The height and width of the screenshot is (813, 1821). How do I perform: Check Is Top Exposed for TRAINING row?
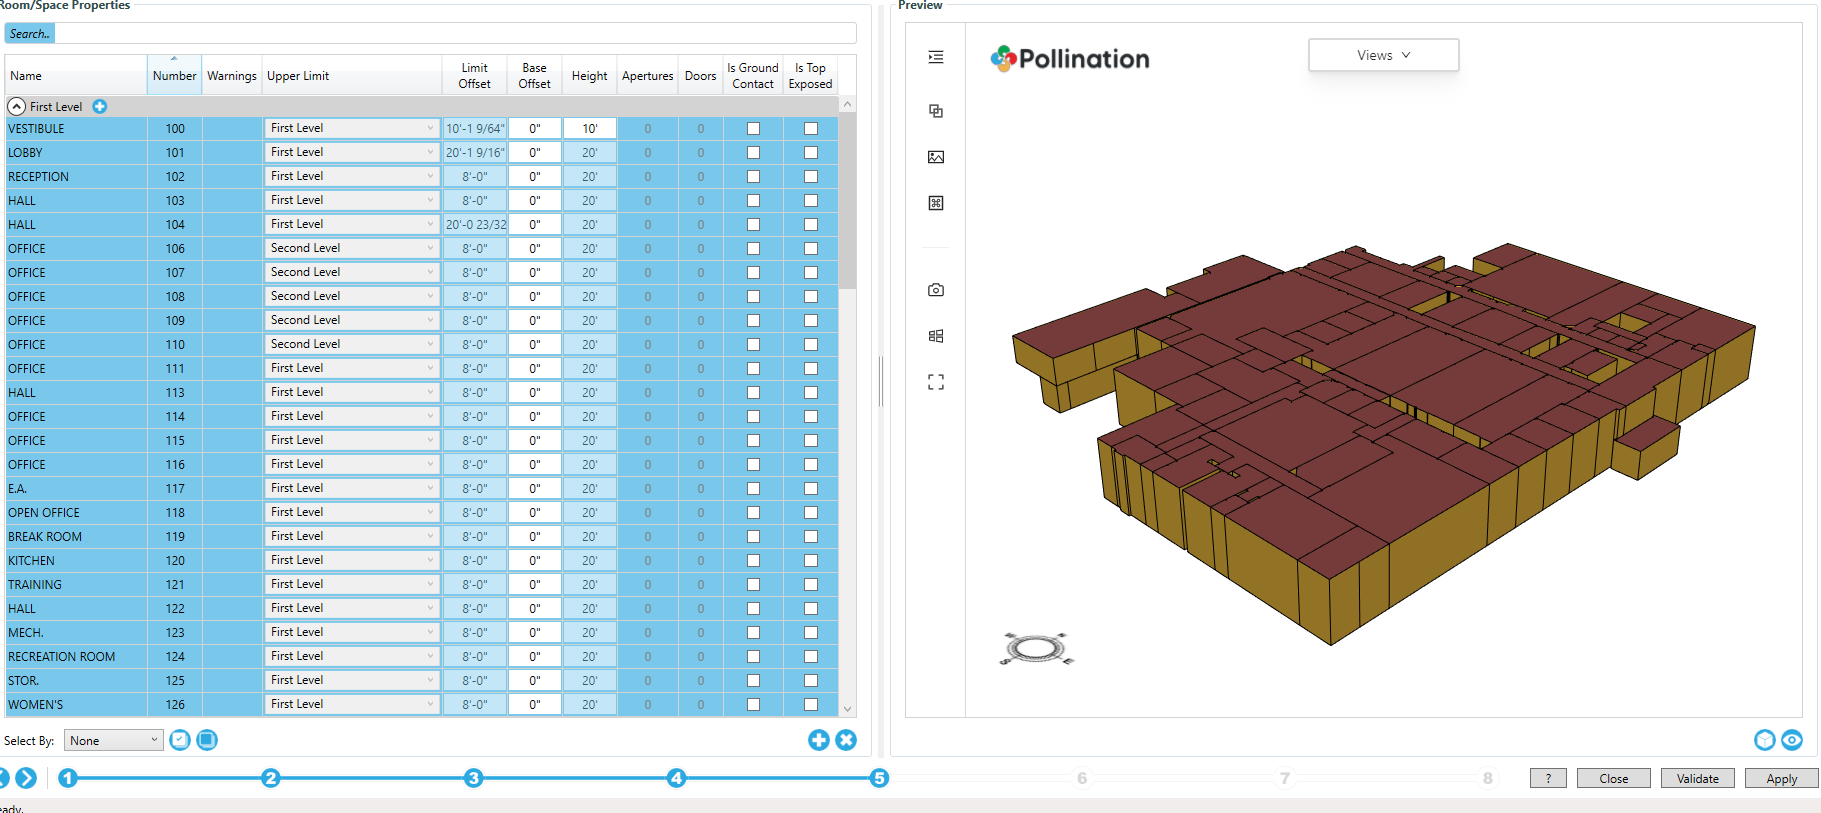(x=811, y=585)
